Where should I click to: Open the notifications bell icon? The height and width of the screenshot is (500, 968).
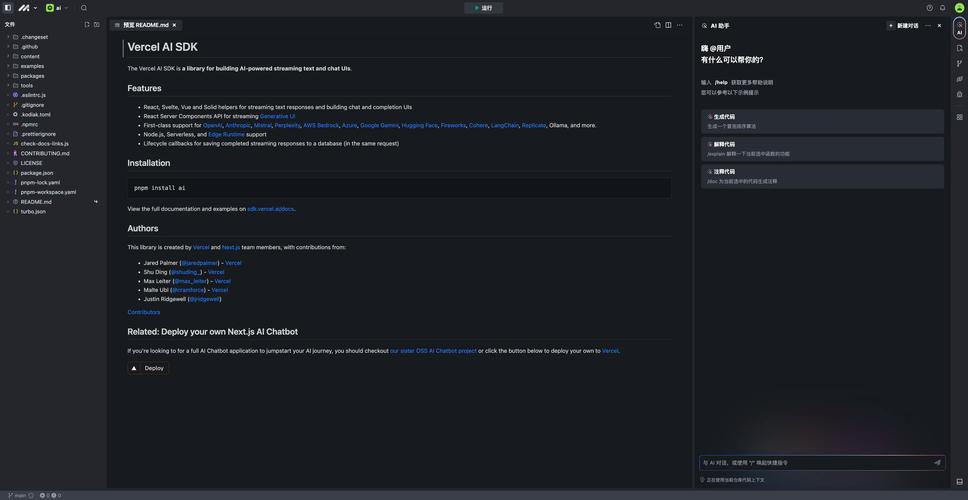click(x=943, y=8)
